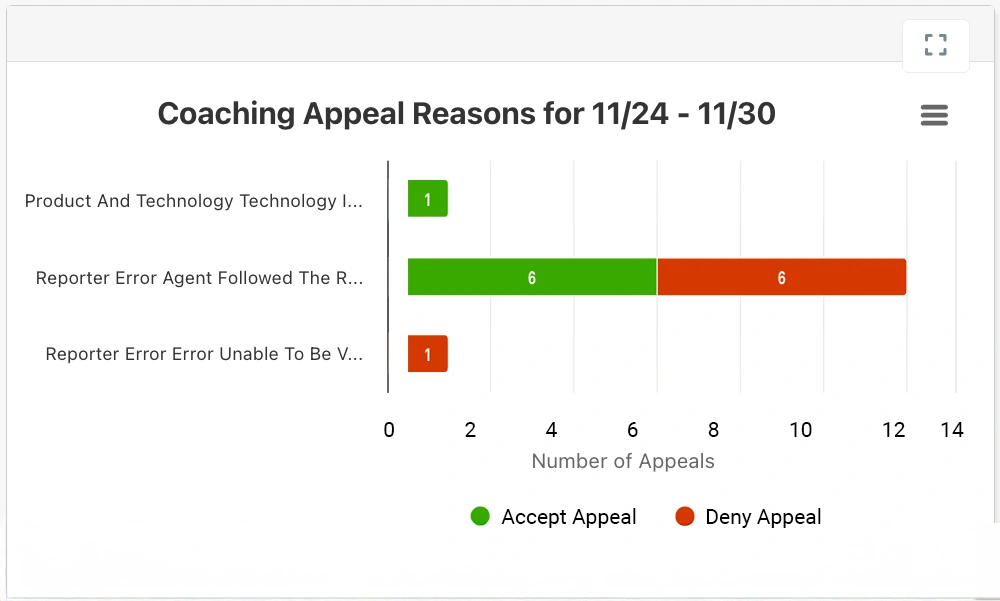The image size is (1000, 601).
Task: Click the Product And Technology axis label
Action: point(194,201)
